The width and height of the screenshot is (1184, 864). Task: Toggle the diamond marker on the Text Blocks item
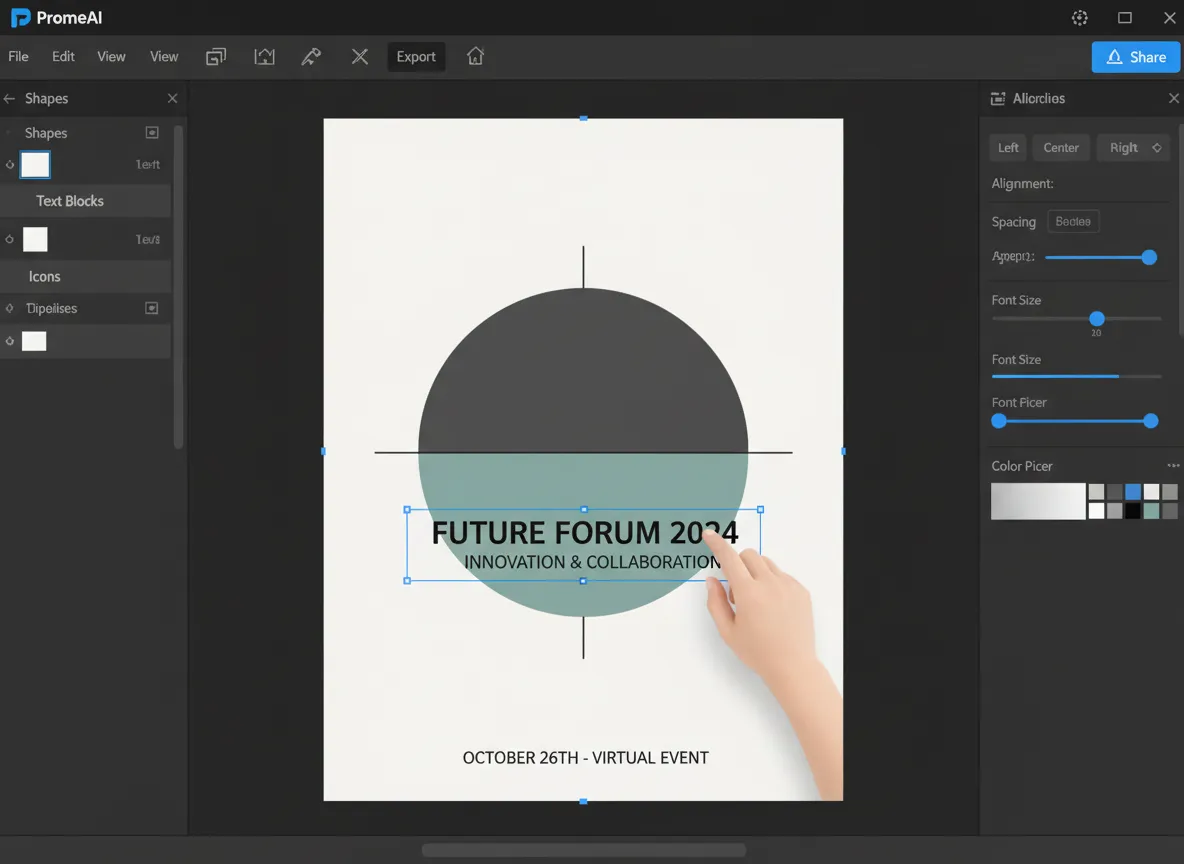click(x=8, y=239)
